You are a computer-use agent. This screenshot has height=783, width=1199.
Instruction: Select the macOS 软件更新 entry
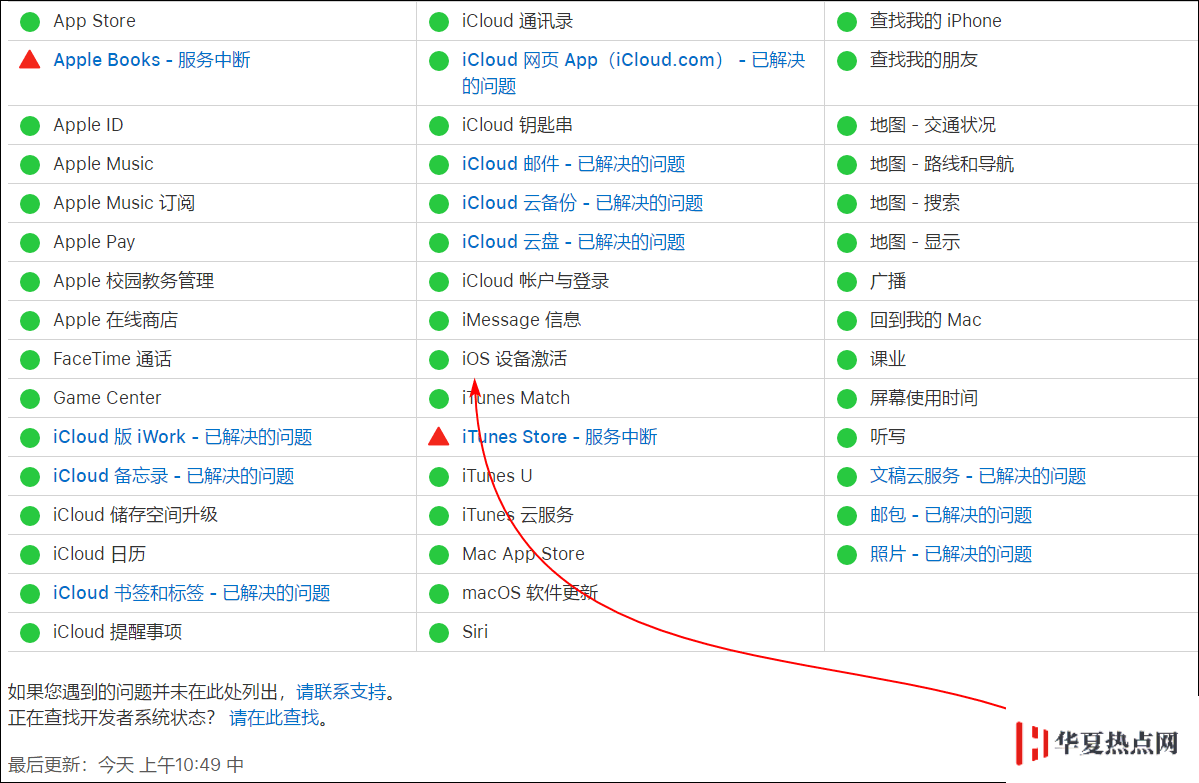(530, 593)
